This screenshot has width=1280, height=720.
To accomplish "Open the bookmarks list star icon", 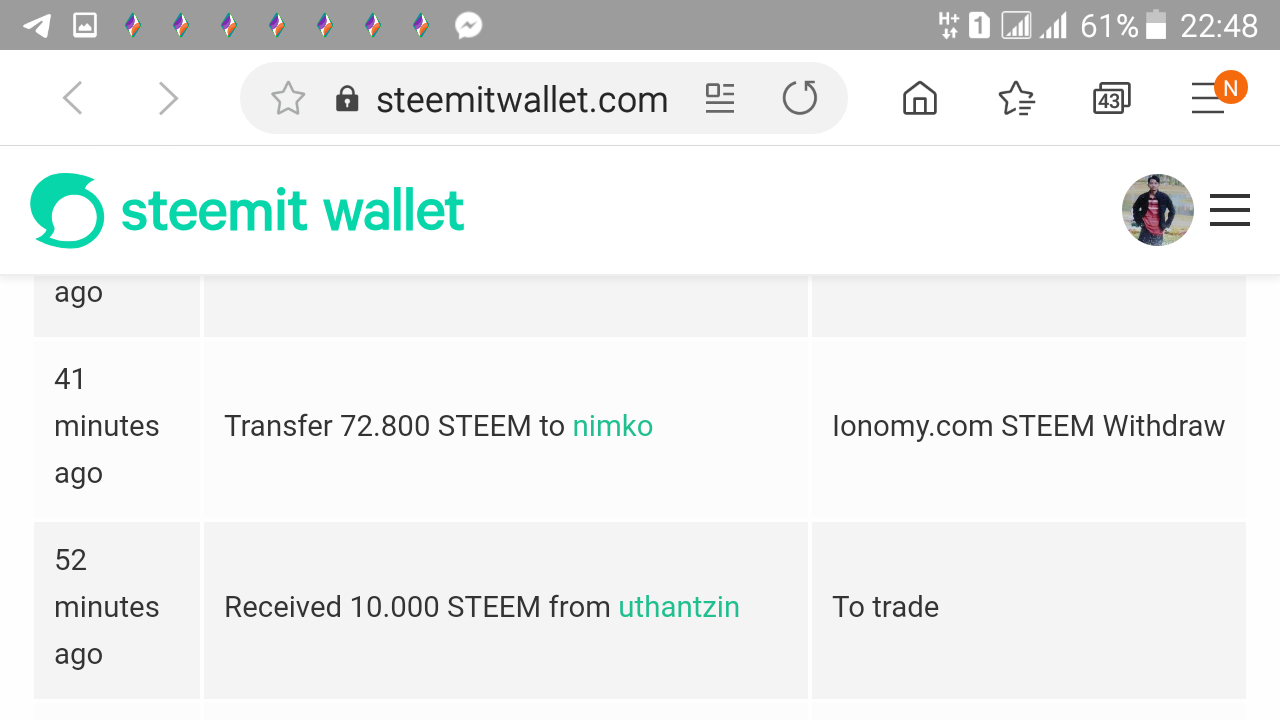I will pos(1016,98).
